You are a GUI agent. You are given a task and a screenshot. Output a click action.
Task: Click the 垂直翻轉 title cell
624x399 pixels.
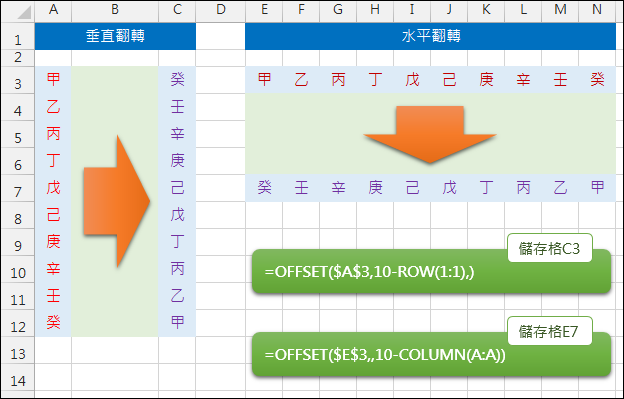click(x=115, y=36)
